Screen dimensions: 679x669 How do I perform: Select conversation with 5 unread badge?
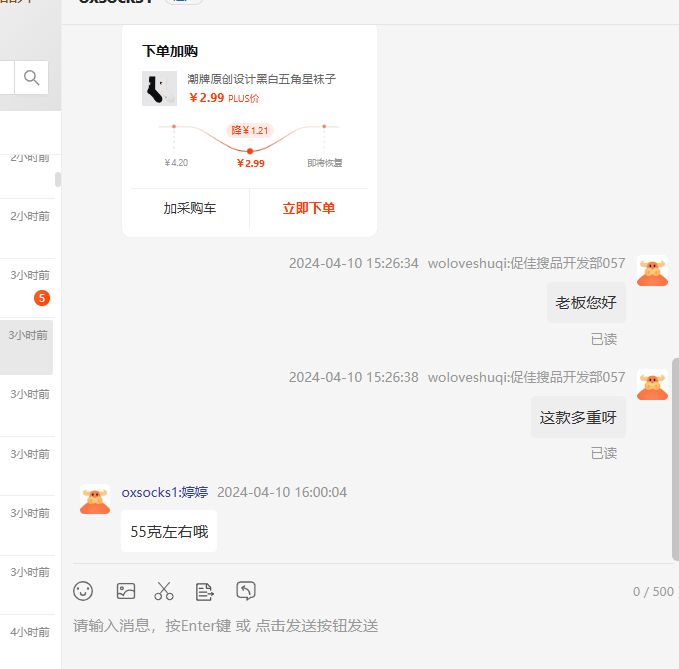point(28,285)
